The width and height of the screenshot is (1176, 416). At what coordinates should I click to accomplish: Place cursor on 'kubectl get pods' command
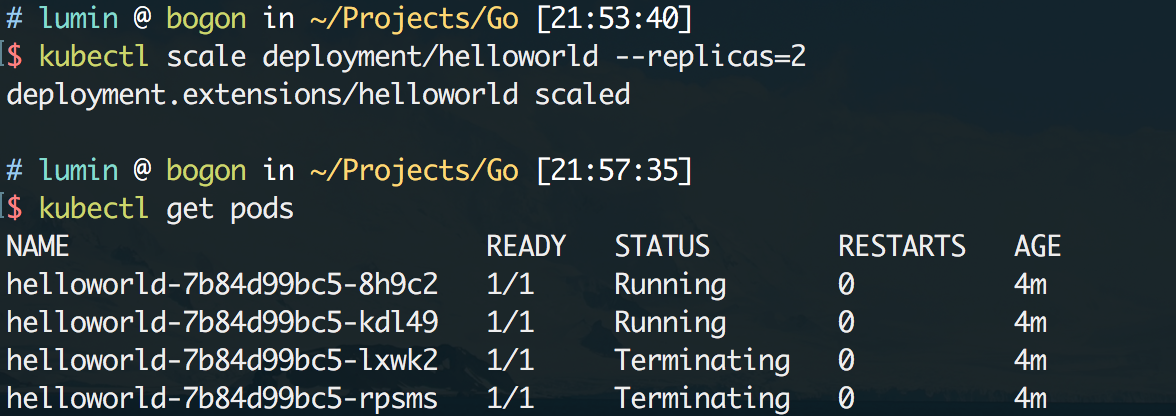166,208
